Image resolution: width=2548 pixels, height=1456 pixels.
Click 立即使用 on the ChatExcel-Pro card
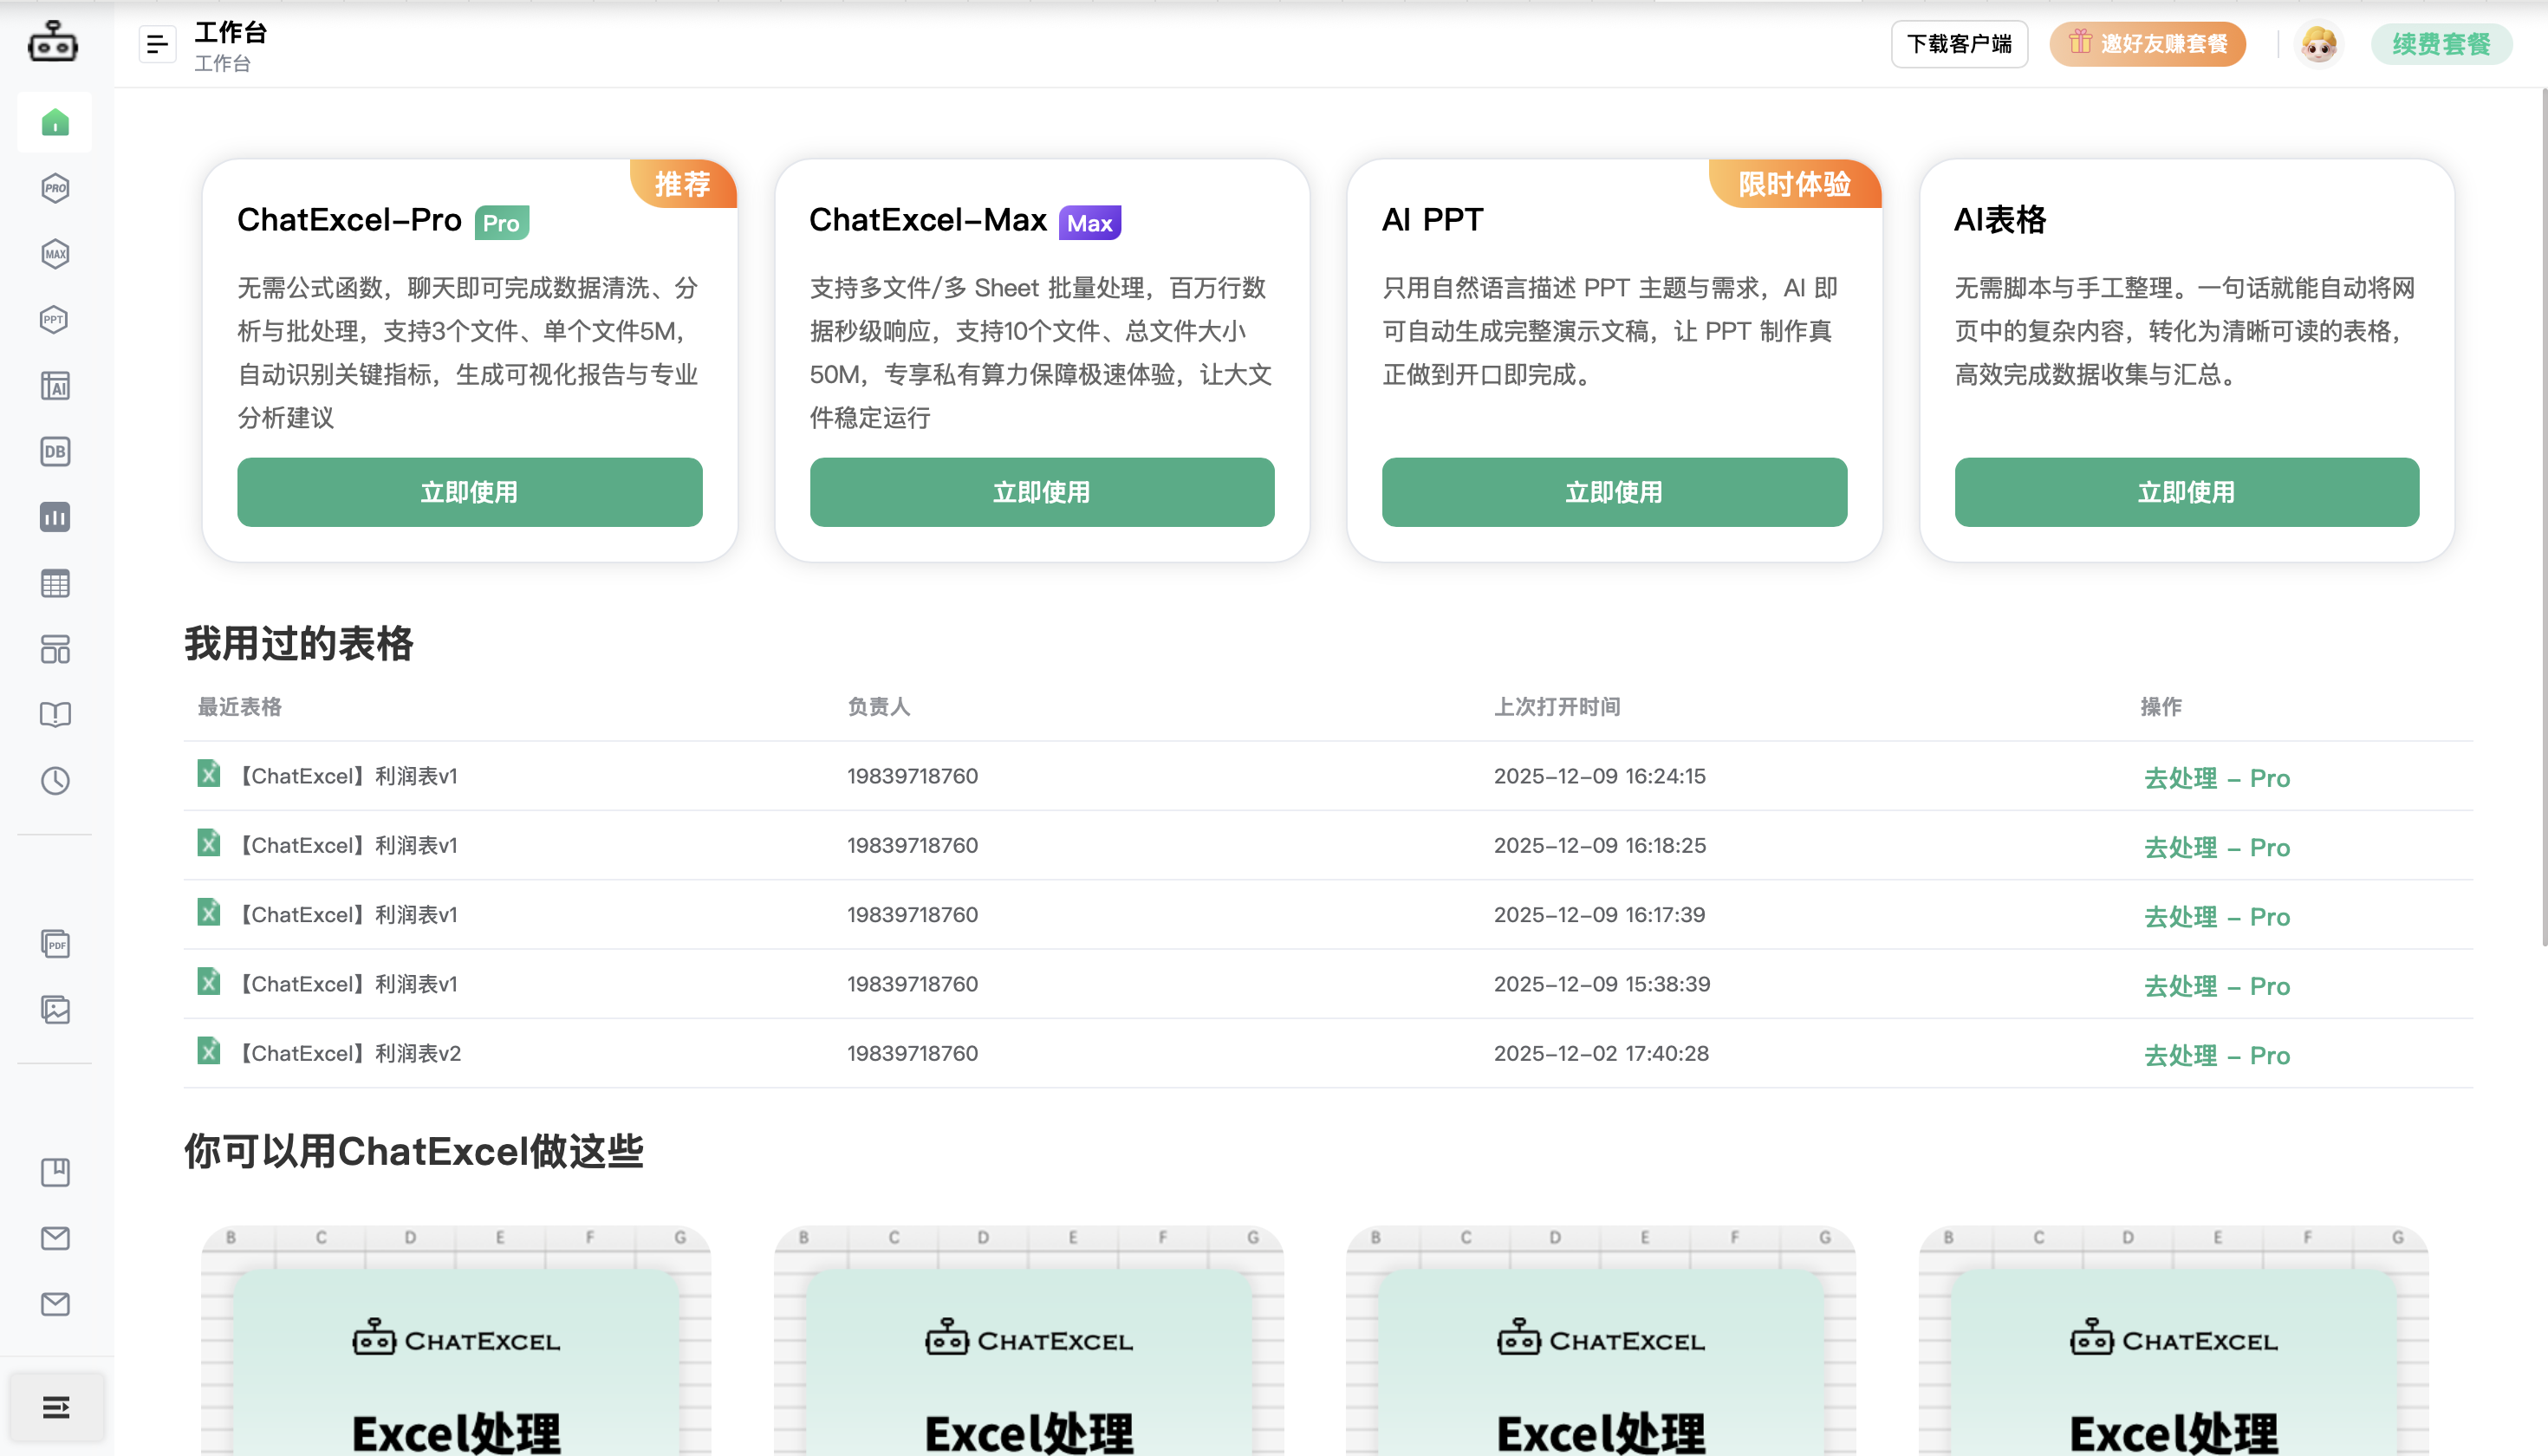pyautogui.click(x=469, y=492)
